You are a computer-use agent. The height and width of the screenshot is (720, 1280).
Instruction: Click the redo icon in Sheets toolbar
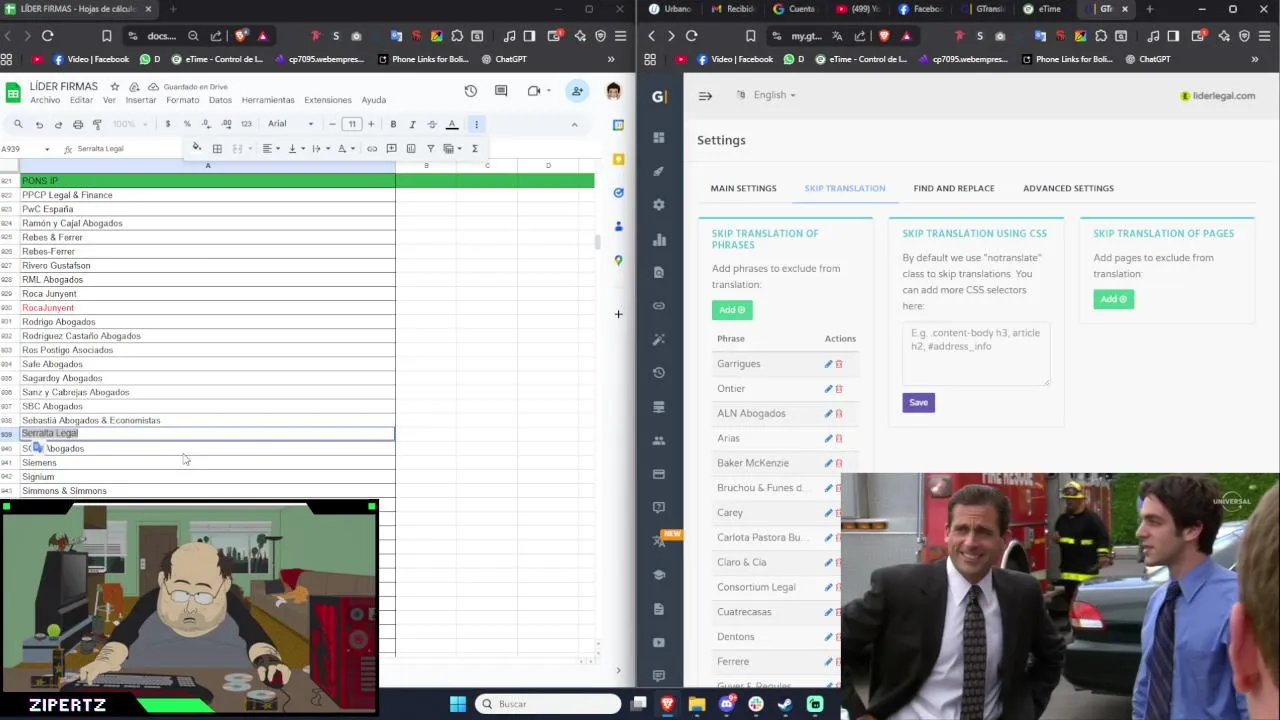tap(58, 124)
